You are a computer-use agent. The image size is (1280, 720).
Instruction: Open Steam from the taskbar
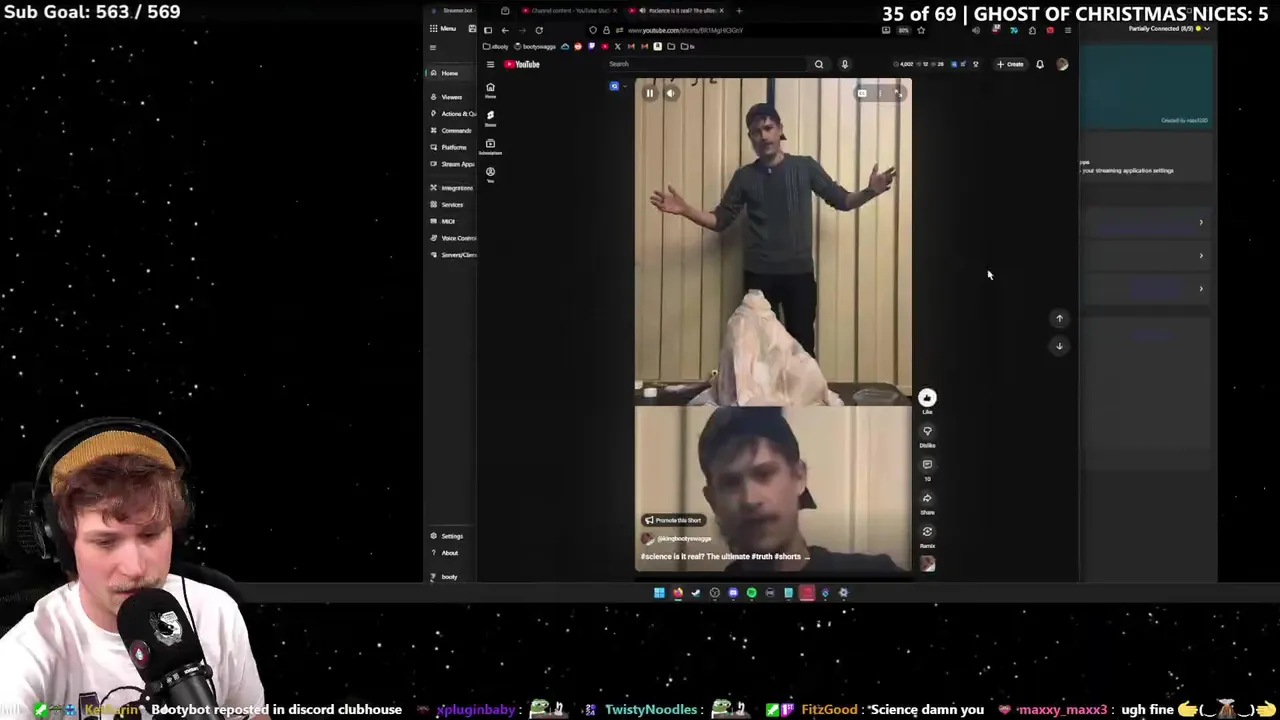(x=696, y=593)
